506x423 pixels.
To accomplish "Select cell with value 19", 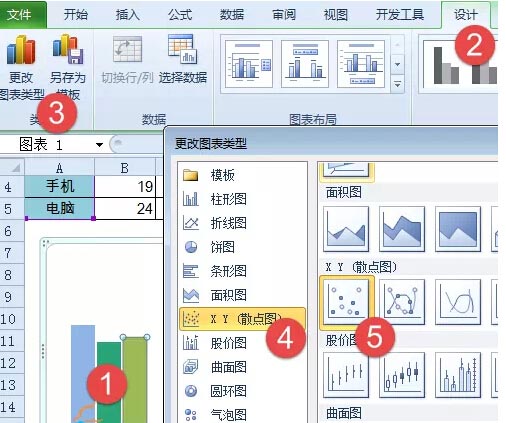I will tap(125, 186).
